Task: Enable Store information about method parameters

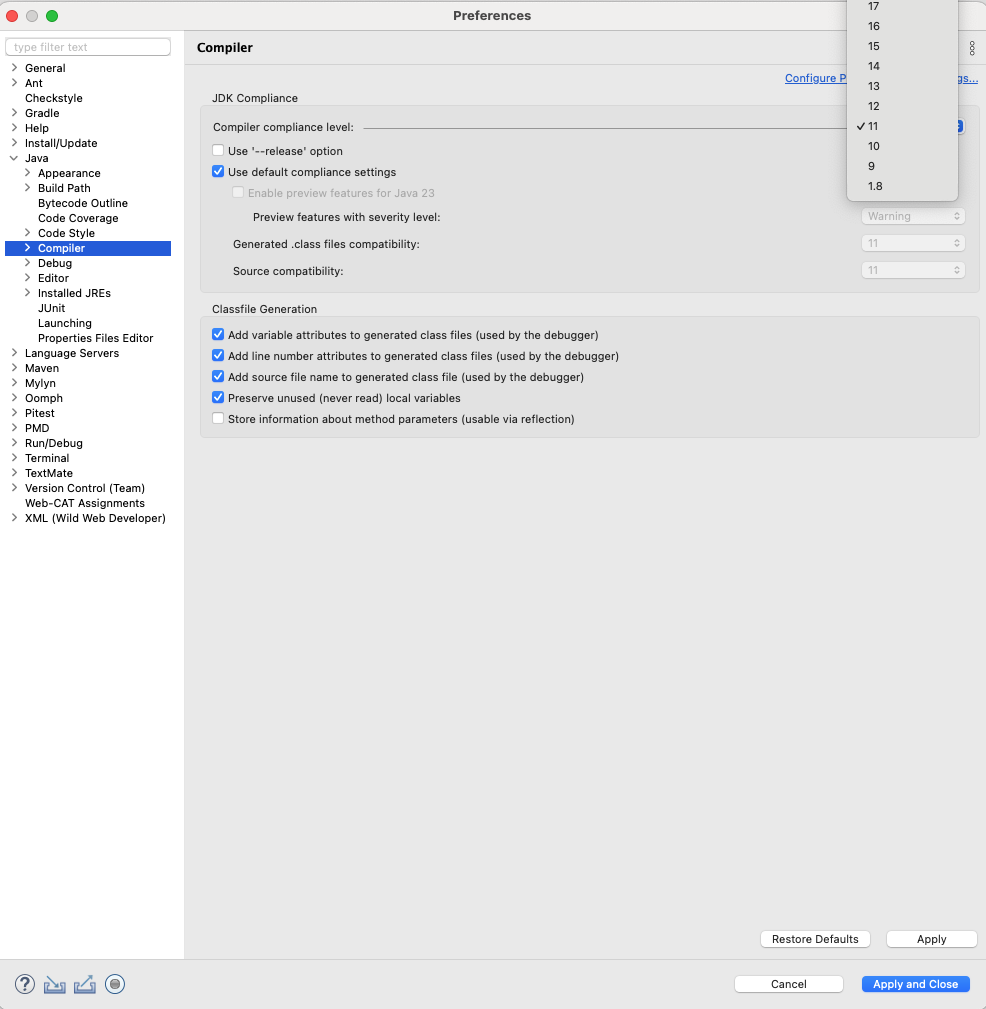Action: 218,419
